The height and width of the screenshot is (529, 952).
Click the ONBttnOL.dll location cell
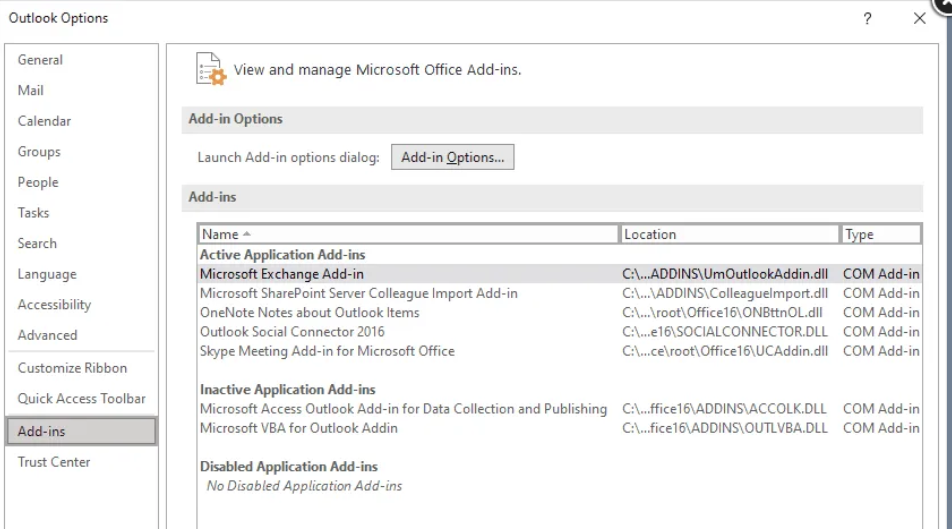[722, 313]
